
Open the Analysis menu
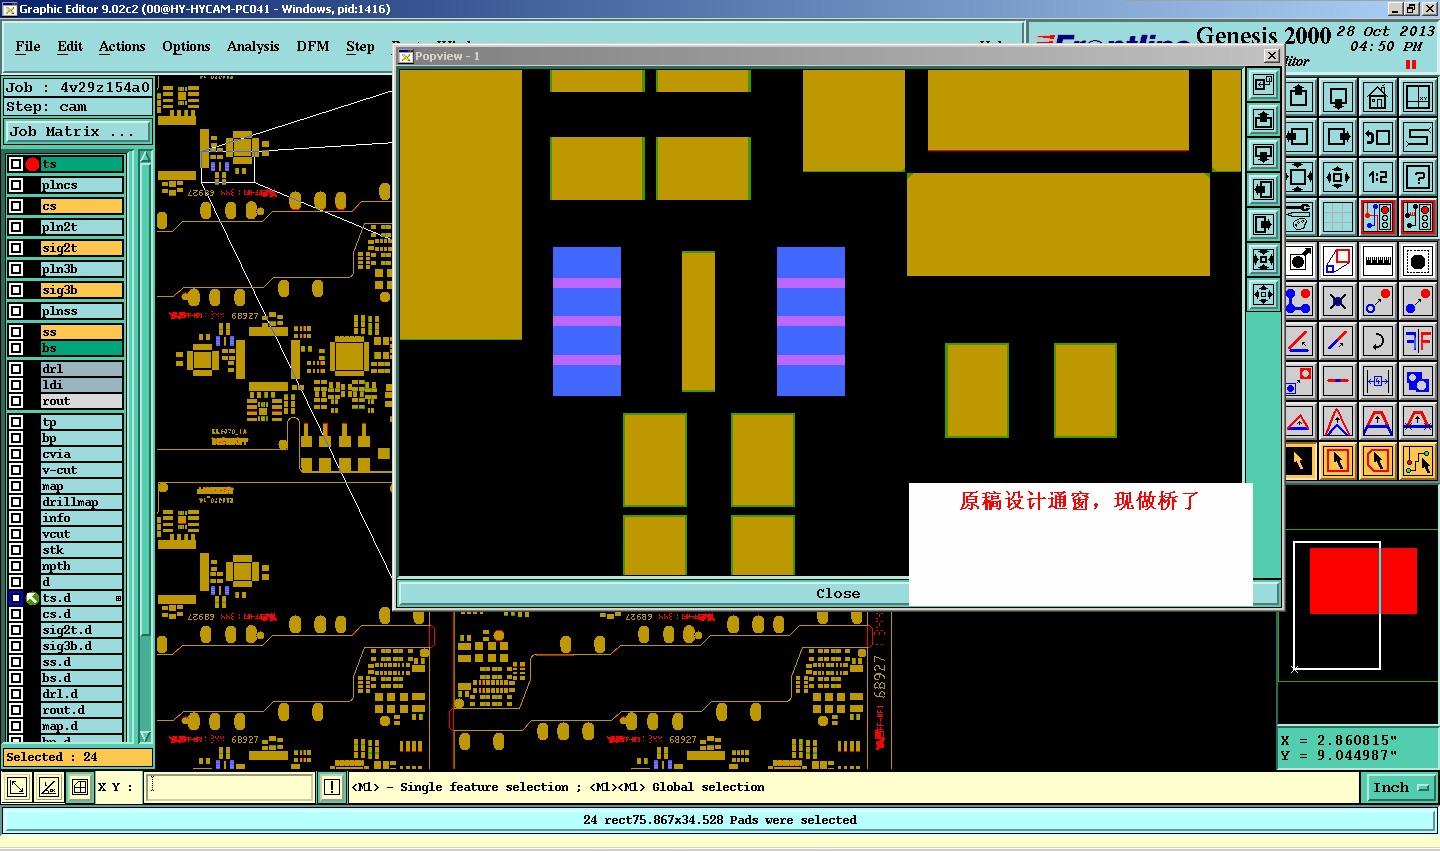253,46
